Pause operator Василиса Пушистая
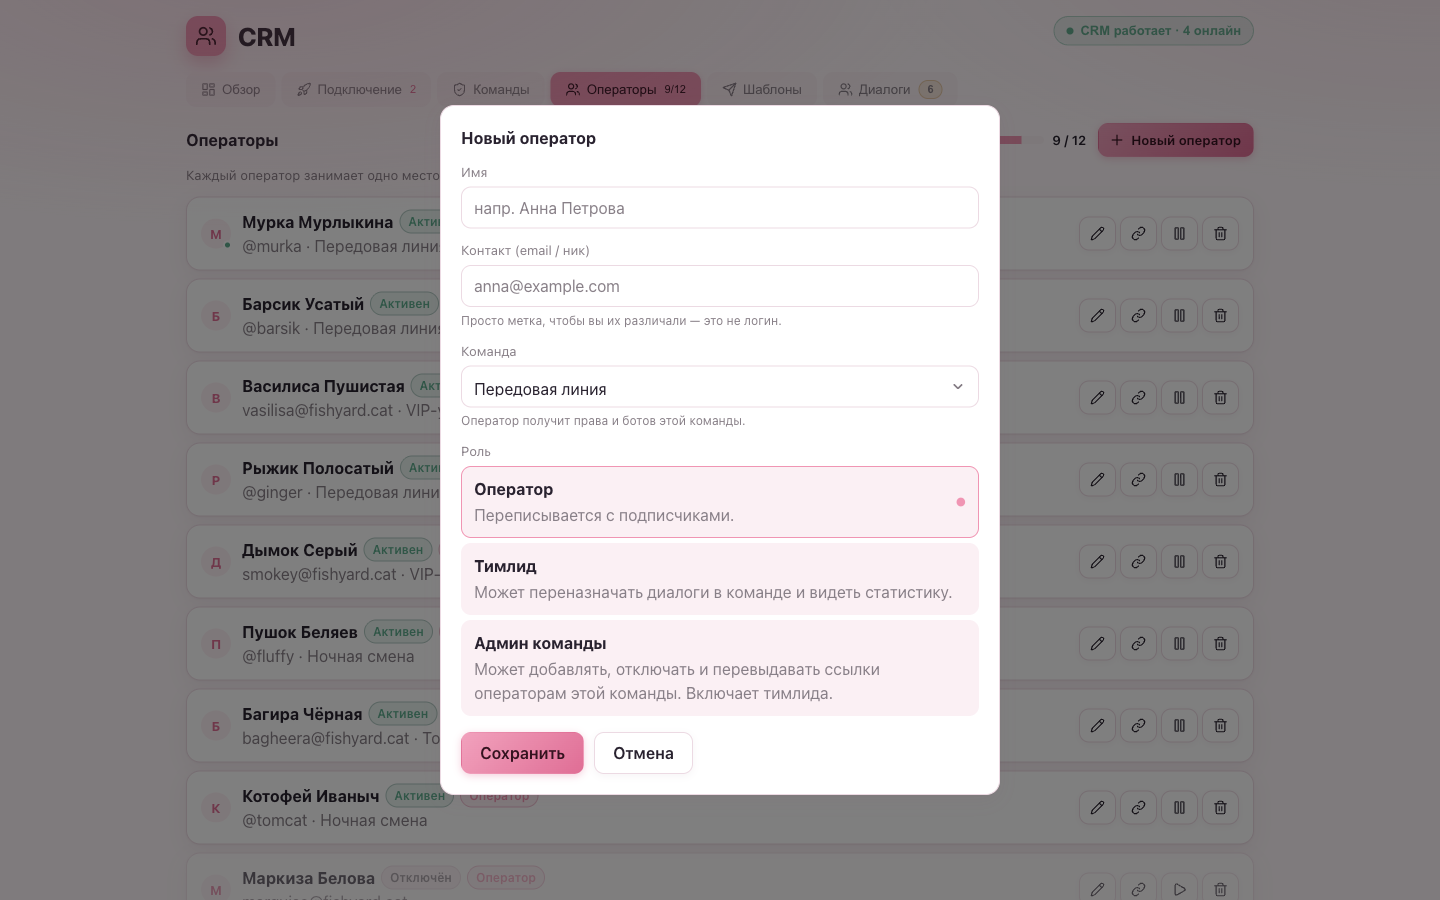 1179,398
